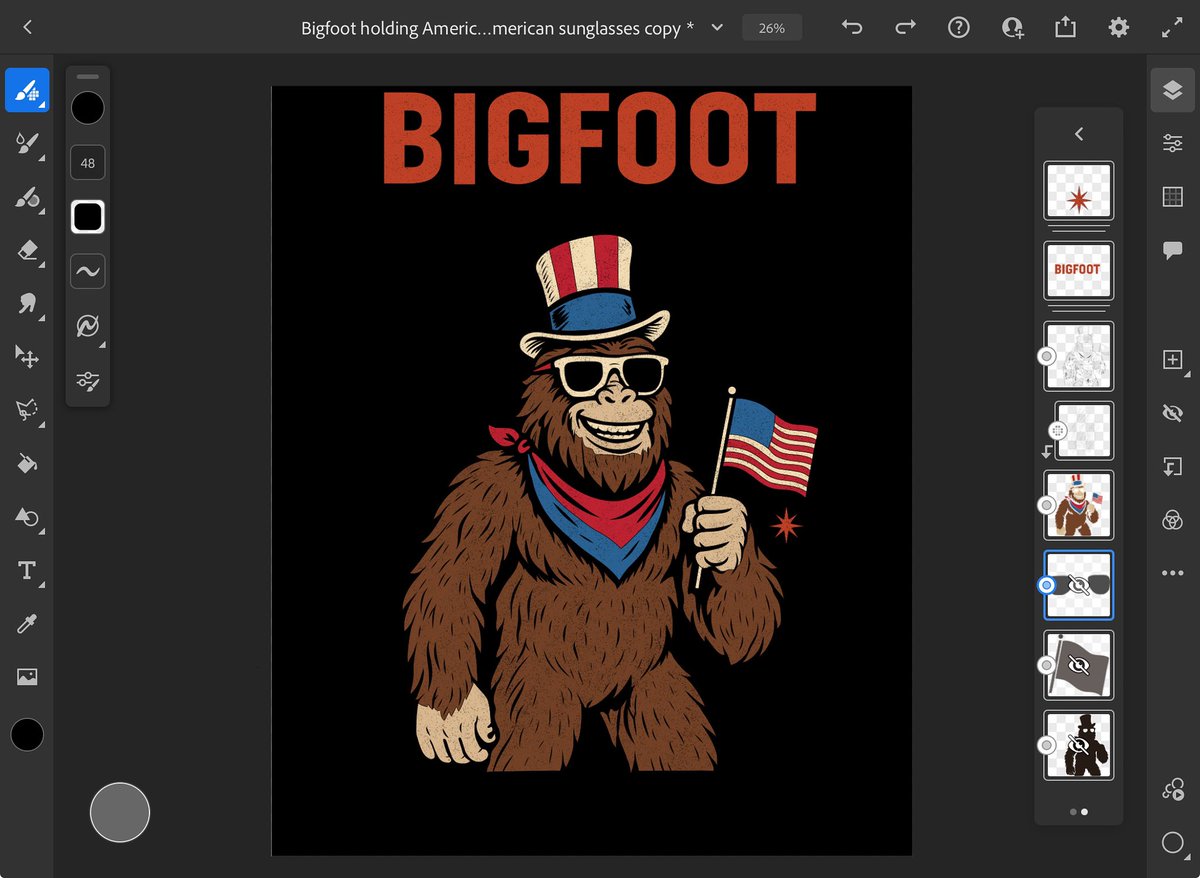Viewport: 1200px width, 878px height.
Task: Select the Eyedropper tool
Action: [27, 625]
